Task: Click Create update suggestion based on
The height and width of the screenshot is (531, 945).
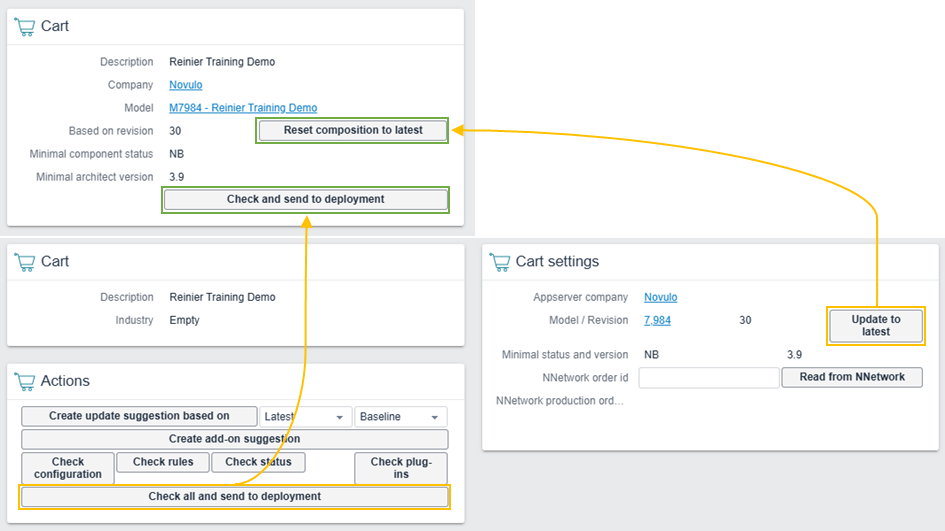Action: pyautogui.click(x=139, y=417)
